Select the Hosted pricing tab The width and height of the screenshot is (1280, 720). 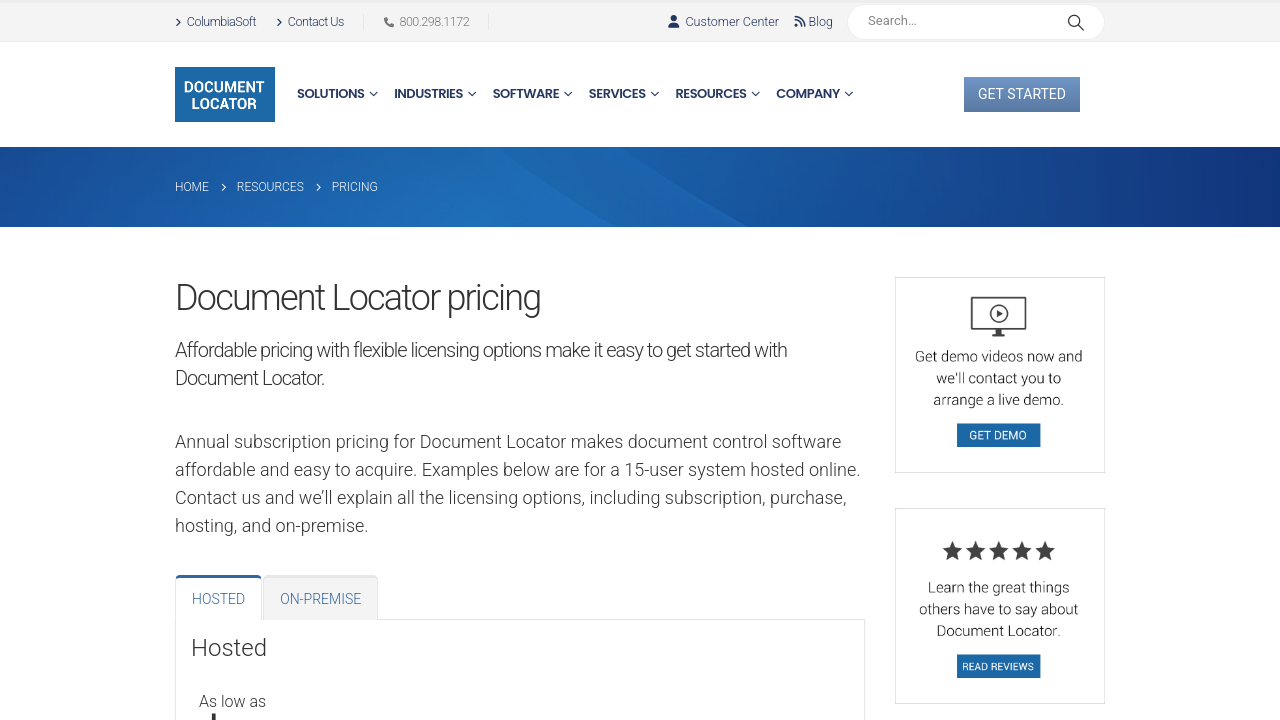[218, 599]
